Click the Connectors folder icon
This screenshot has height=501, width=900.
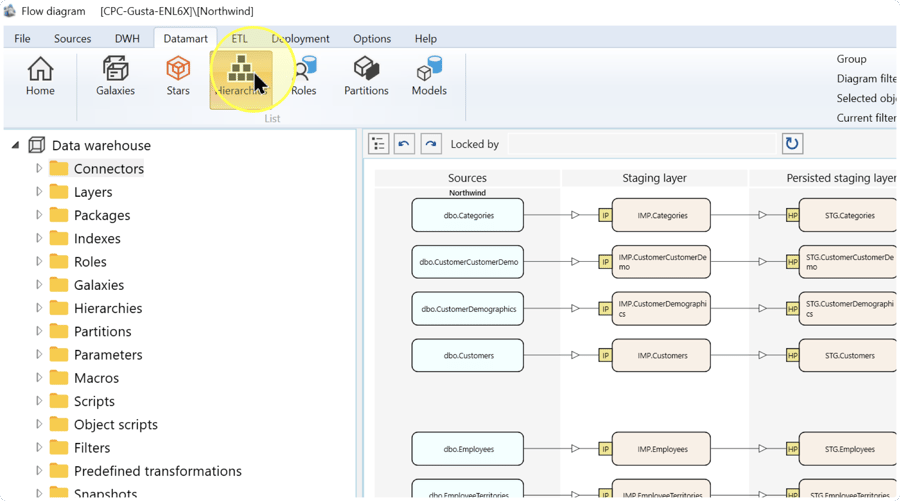(x=59, y=169)
